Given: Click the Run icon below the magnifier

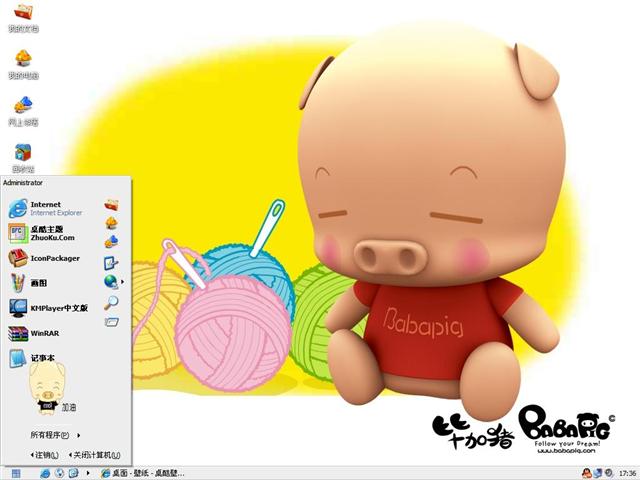Looking at the screenshot, I should [x=111, y=322].
